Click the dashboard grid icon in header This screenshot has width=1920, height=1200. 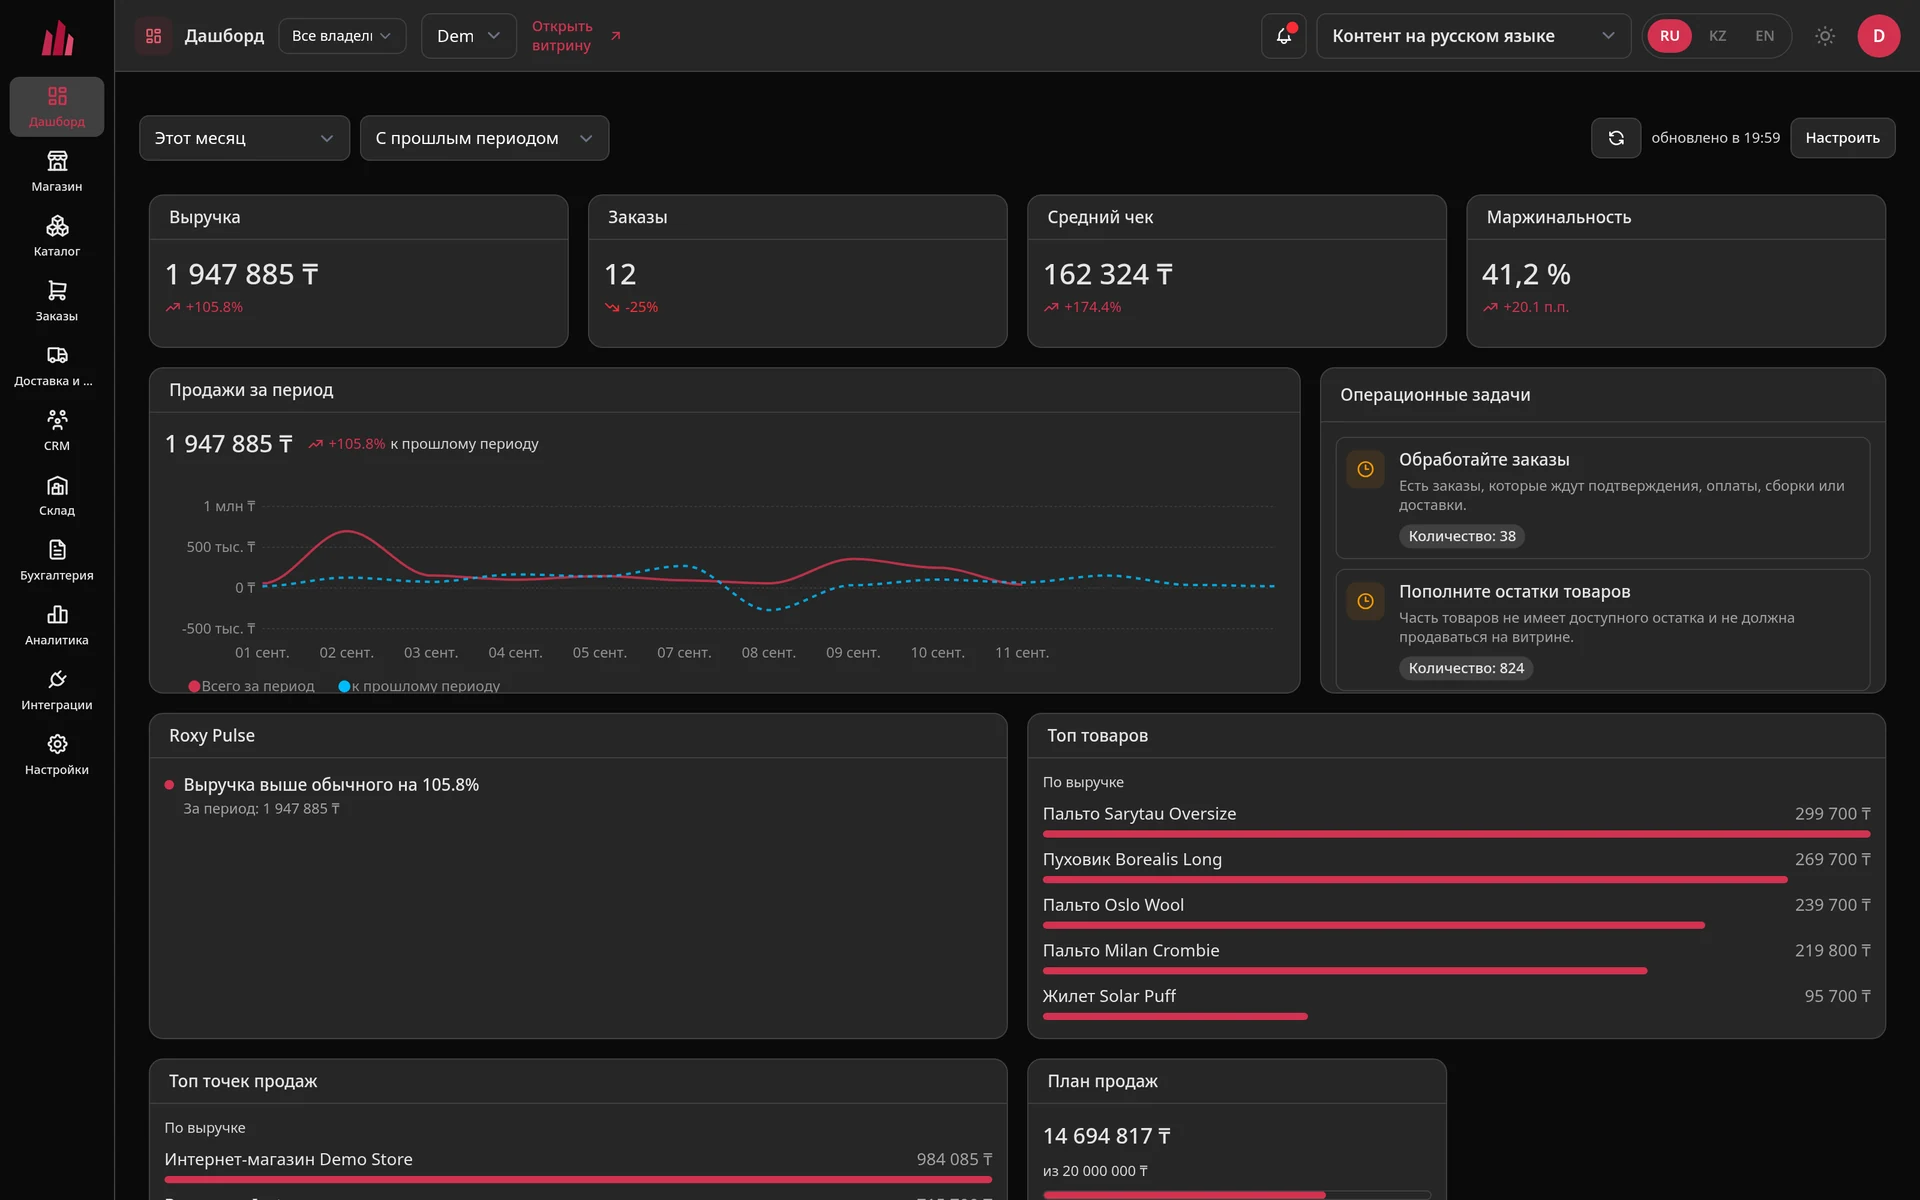click(x=153, y=36)
